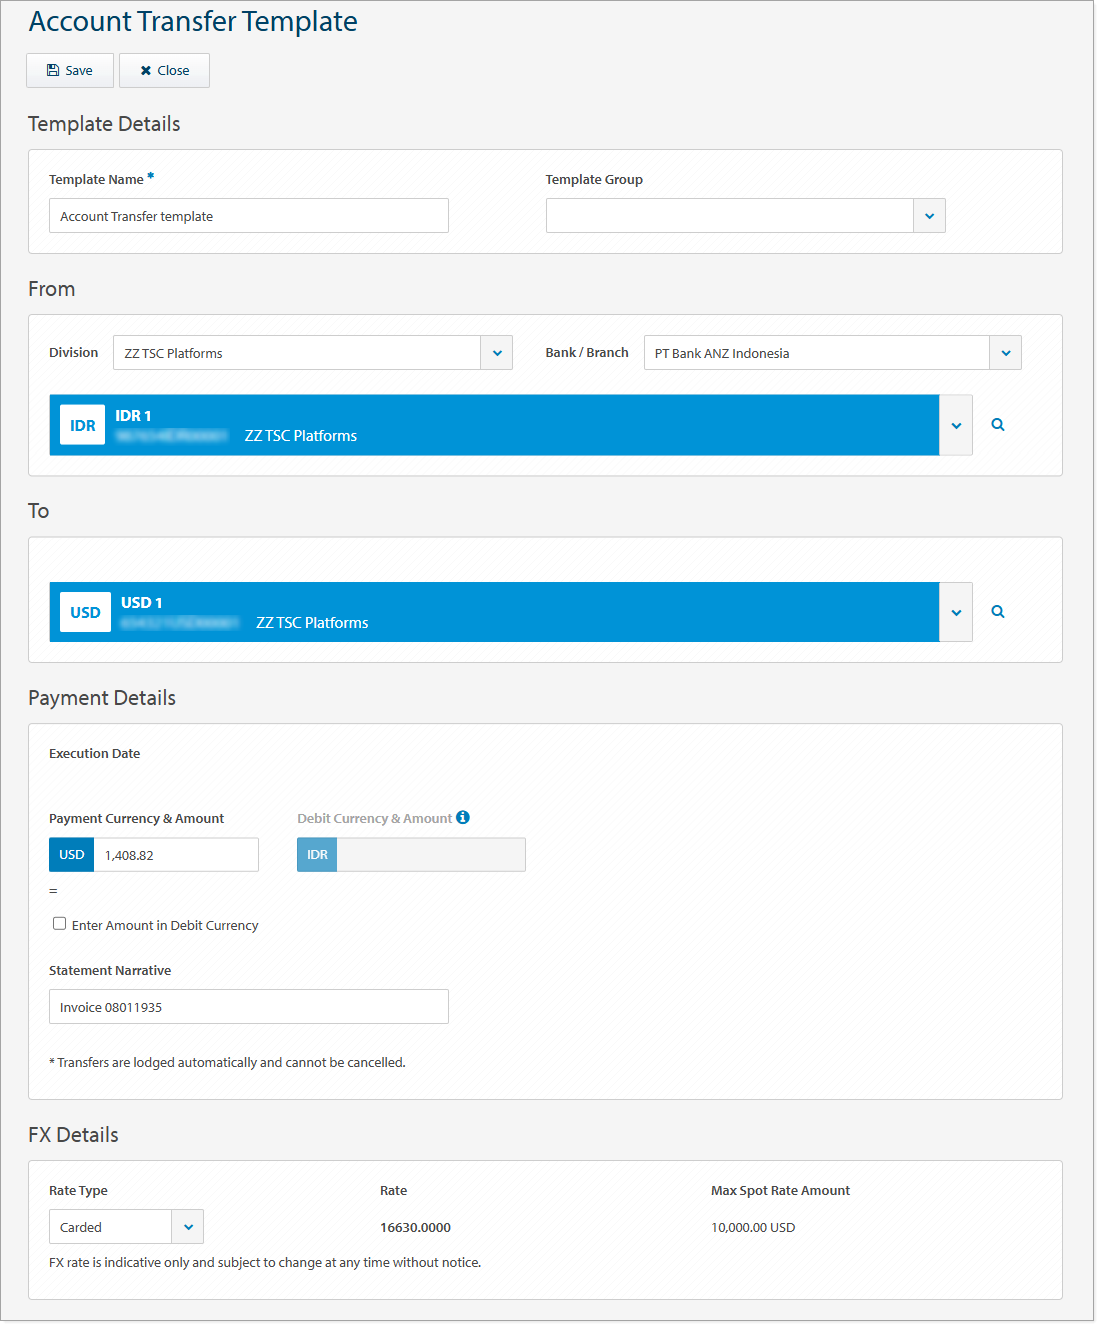Click the Template Name input field
The image size is (1100, 1327).
point(248,215)
